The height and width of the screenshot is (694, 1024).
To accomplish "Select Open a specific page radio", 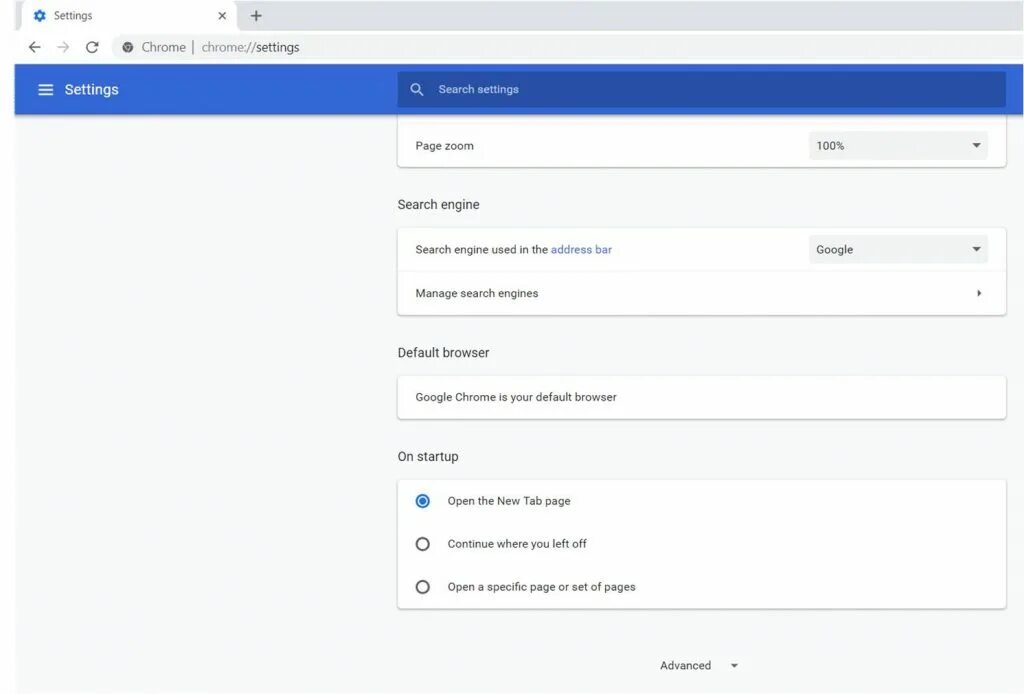I will point(423,587).
